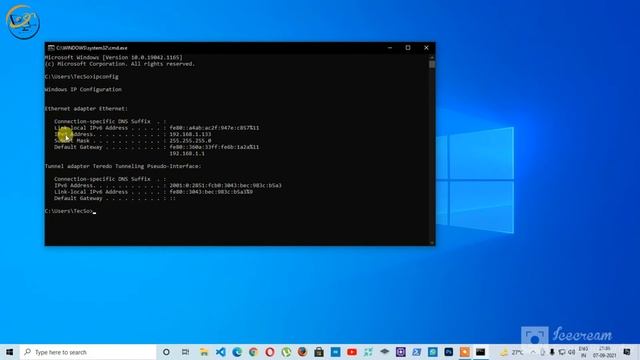
Task: Click the gateway address 192.168.1.1
Action: [x=187, y=153]
